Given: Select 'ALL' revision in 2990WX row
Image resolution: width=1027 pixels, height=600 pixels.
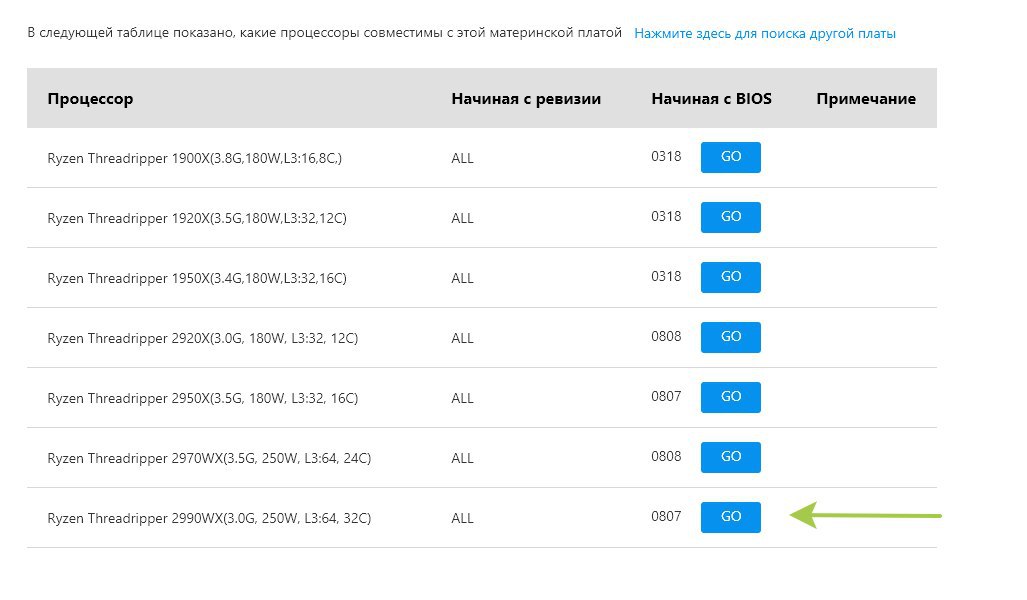Looking at the screenshot, I should (x=462, y=519).
